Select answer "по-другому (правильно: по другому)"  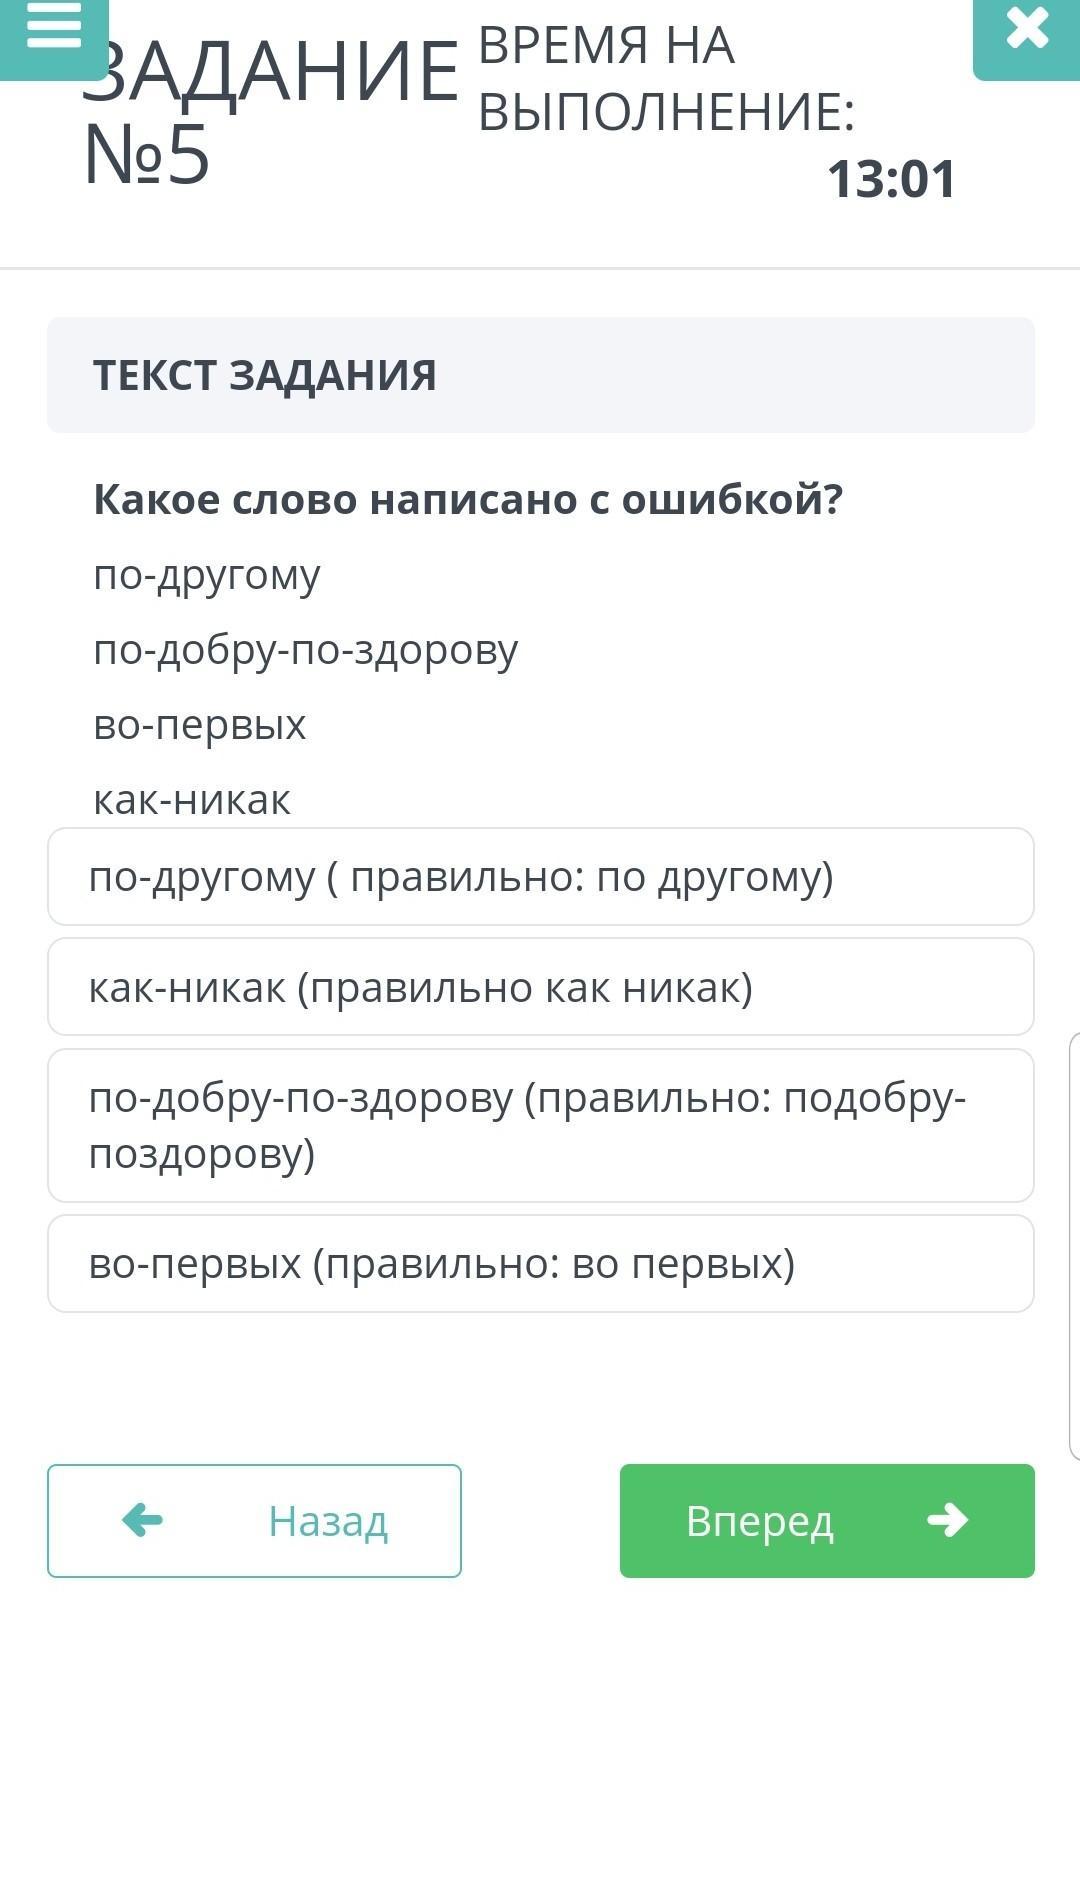(x=540, y=877)
